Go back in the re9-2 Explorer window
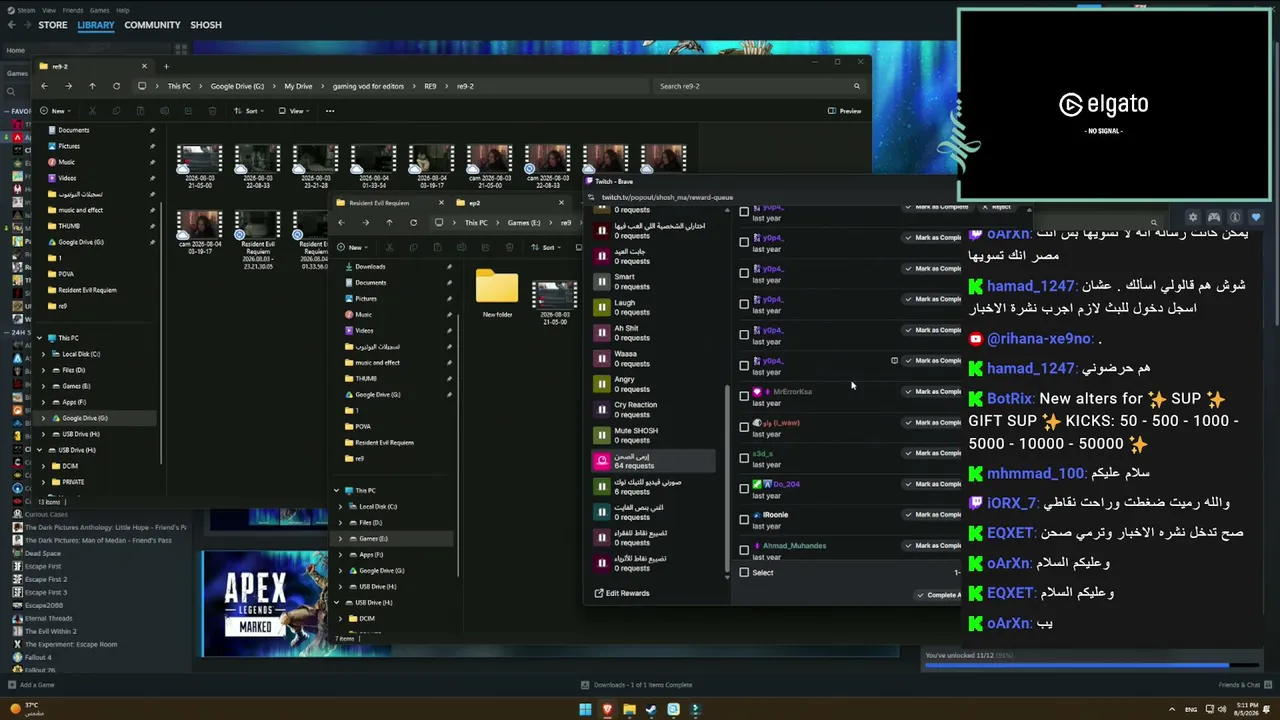 (44, 86)
